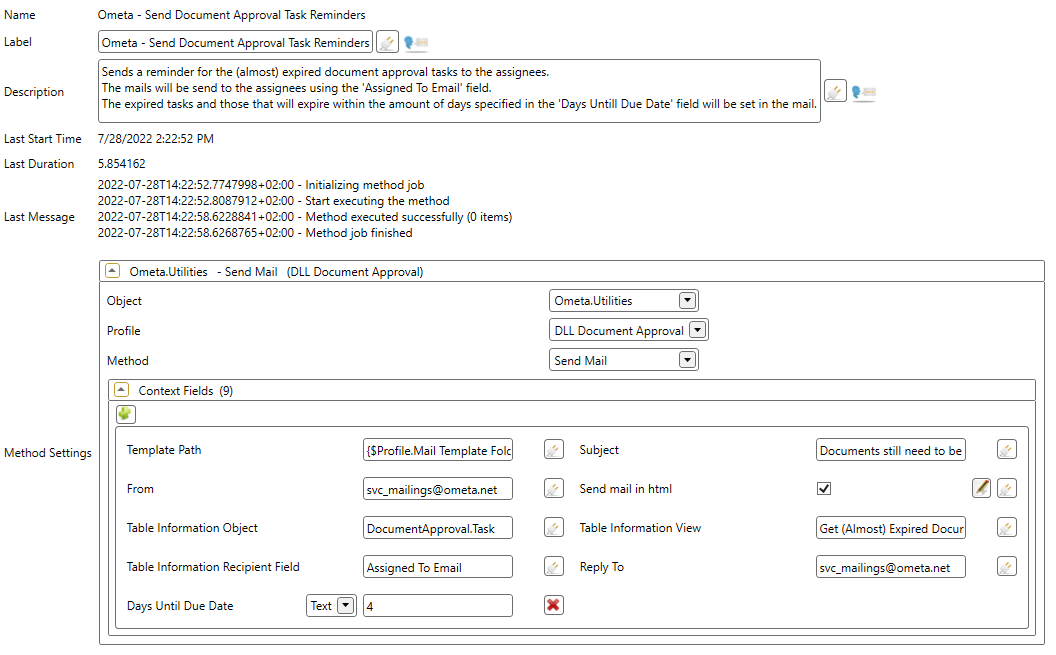Click the plug icon beside the Description box
Viewport: 1056px width, 655px height.
click(x=836, y=91)
